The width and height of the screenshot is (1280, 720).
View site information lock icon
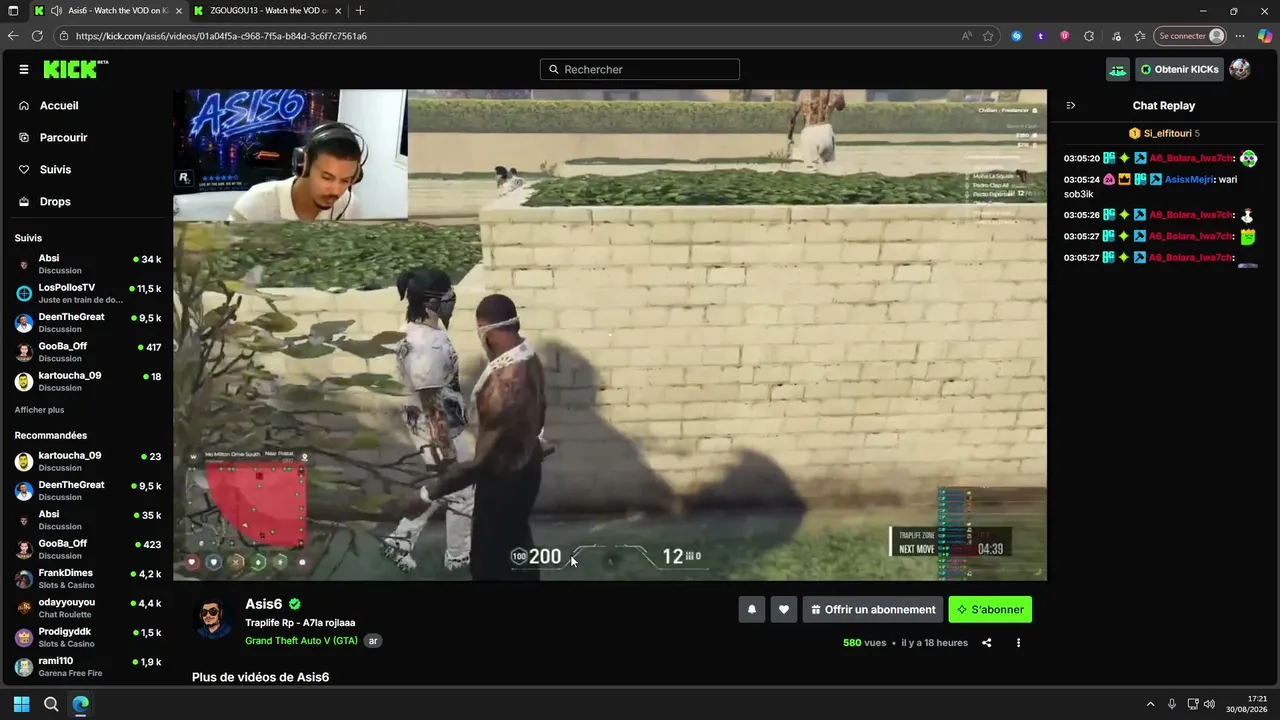64,36
